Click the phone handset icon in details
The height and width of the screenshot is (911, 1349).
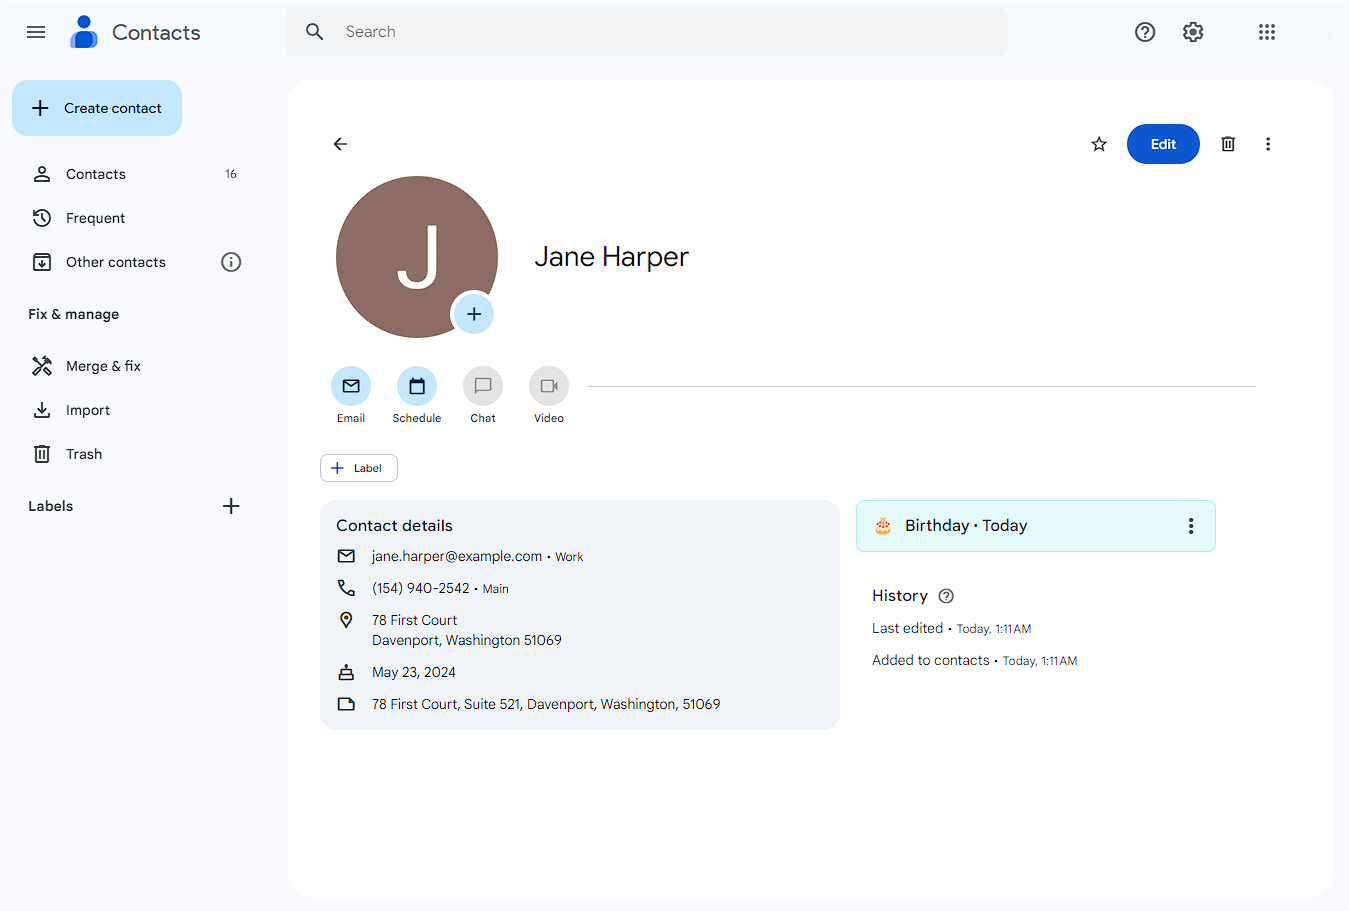(346, 588)
